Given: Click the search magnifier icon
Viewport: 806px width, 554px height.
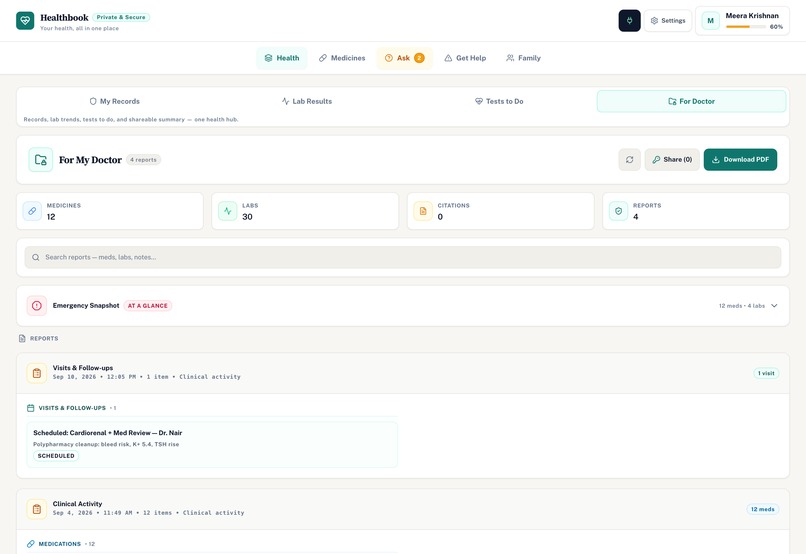Looking at the screenshot, I should 35,257.
